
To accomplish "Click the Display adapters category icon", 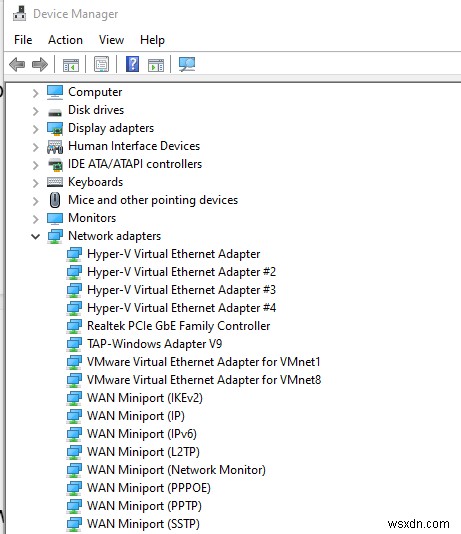I will 55,129.
